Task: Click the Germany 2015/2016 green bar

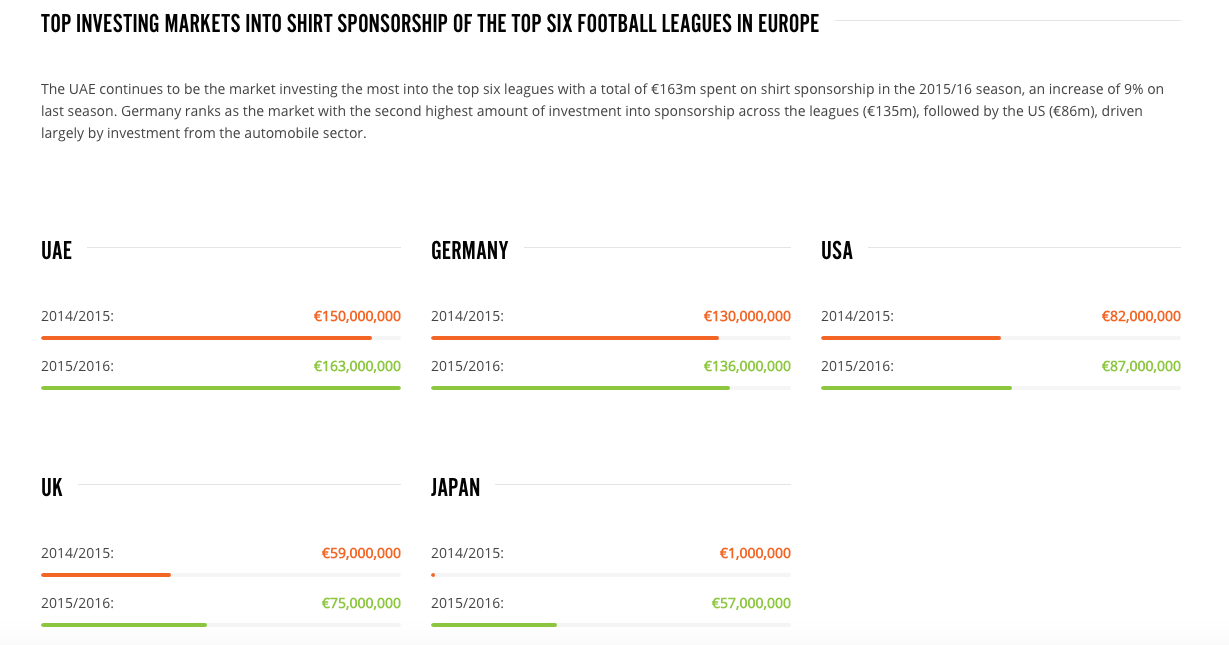Action: [x=580, y=388]
